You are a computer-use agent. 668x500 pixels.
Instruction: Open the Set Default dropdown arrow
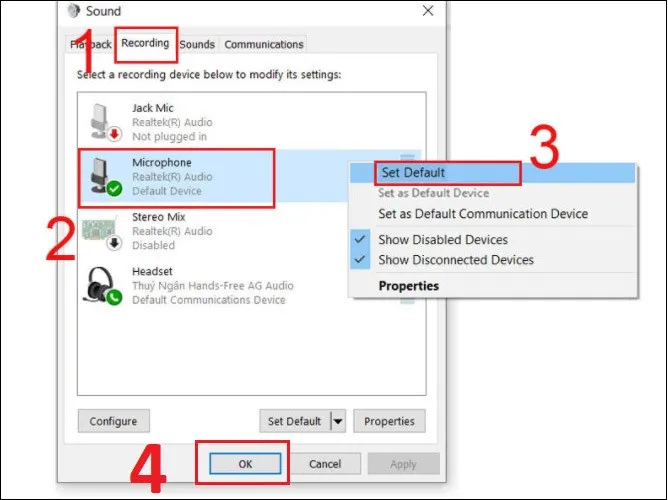338,421
